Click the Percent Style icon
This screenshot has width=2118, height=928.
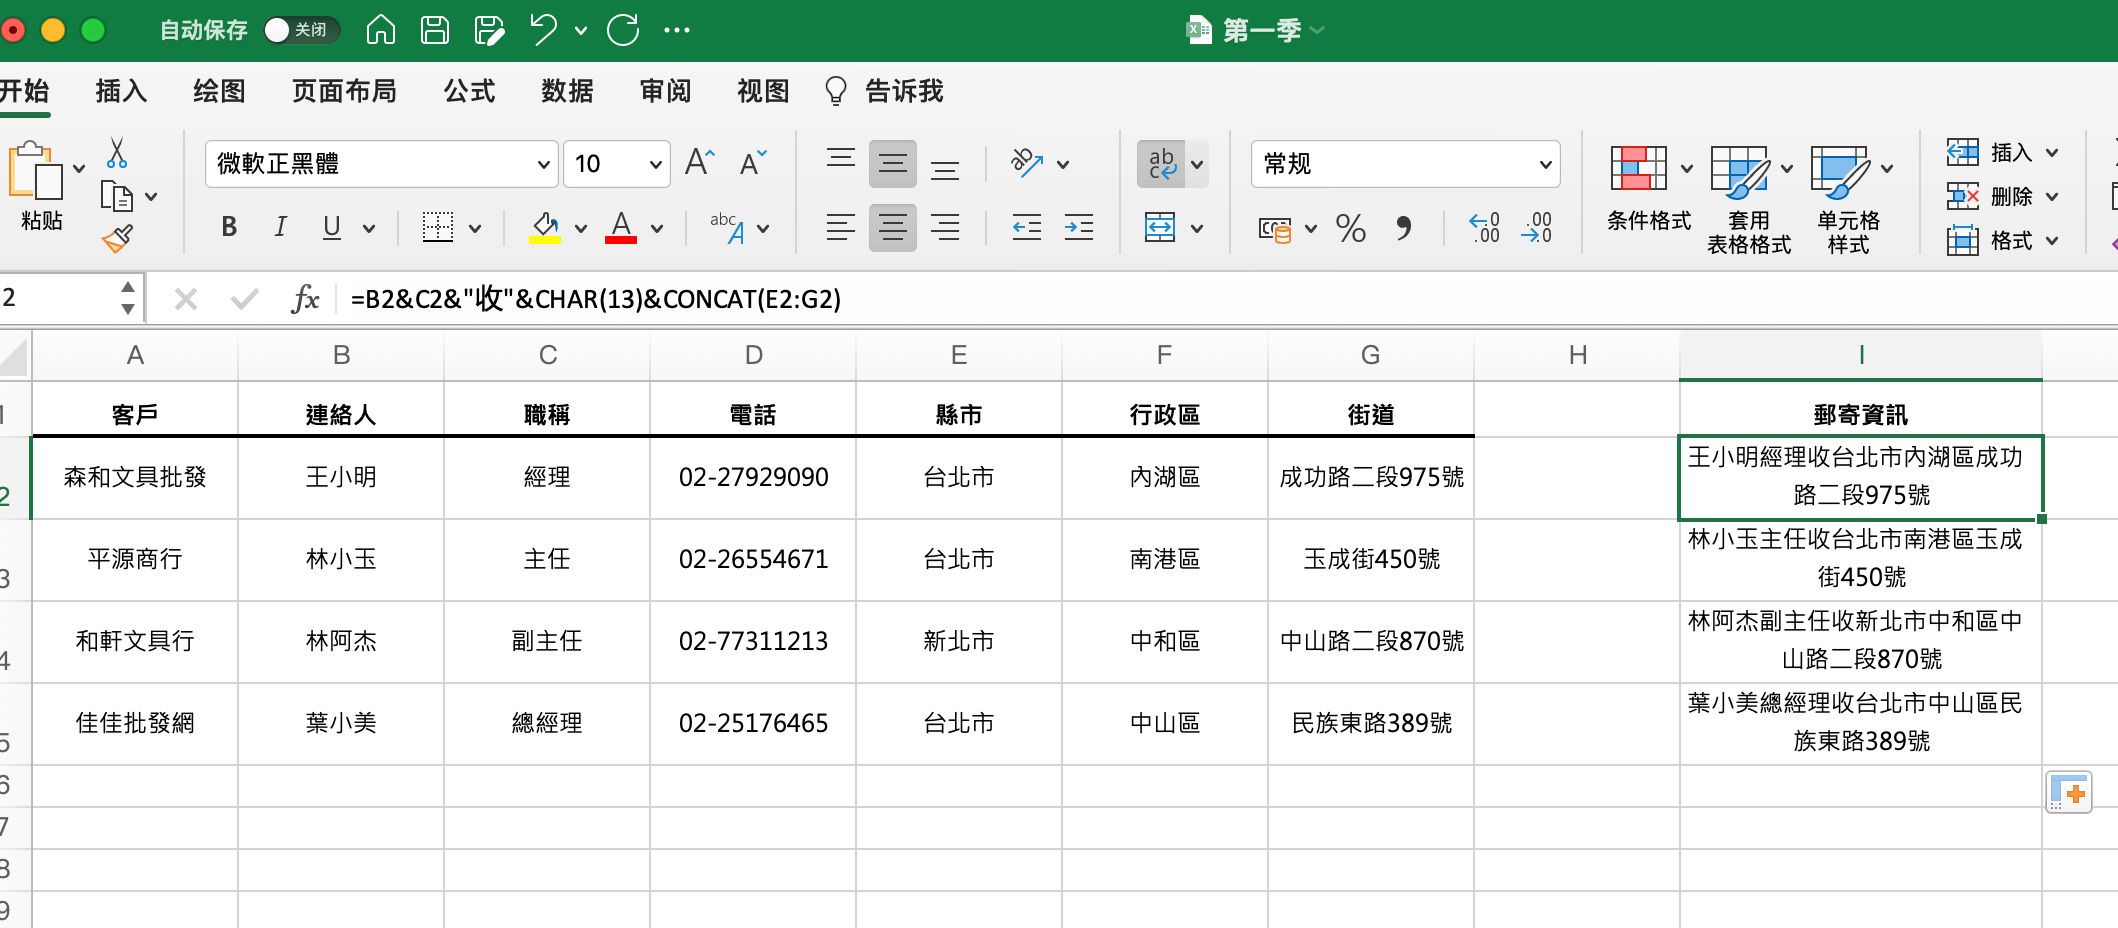coord(1350,228)
